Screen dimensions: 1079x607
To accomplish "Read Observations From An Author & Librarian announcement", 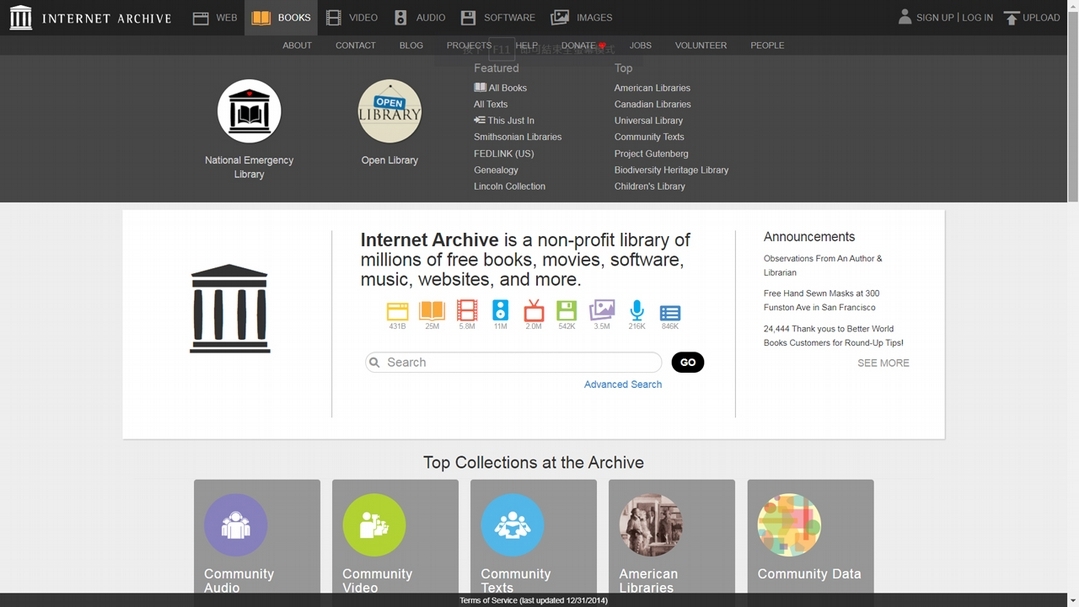I will point(822,265).
